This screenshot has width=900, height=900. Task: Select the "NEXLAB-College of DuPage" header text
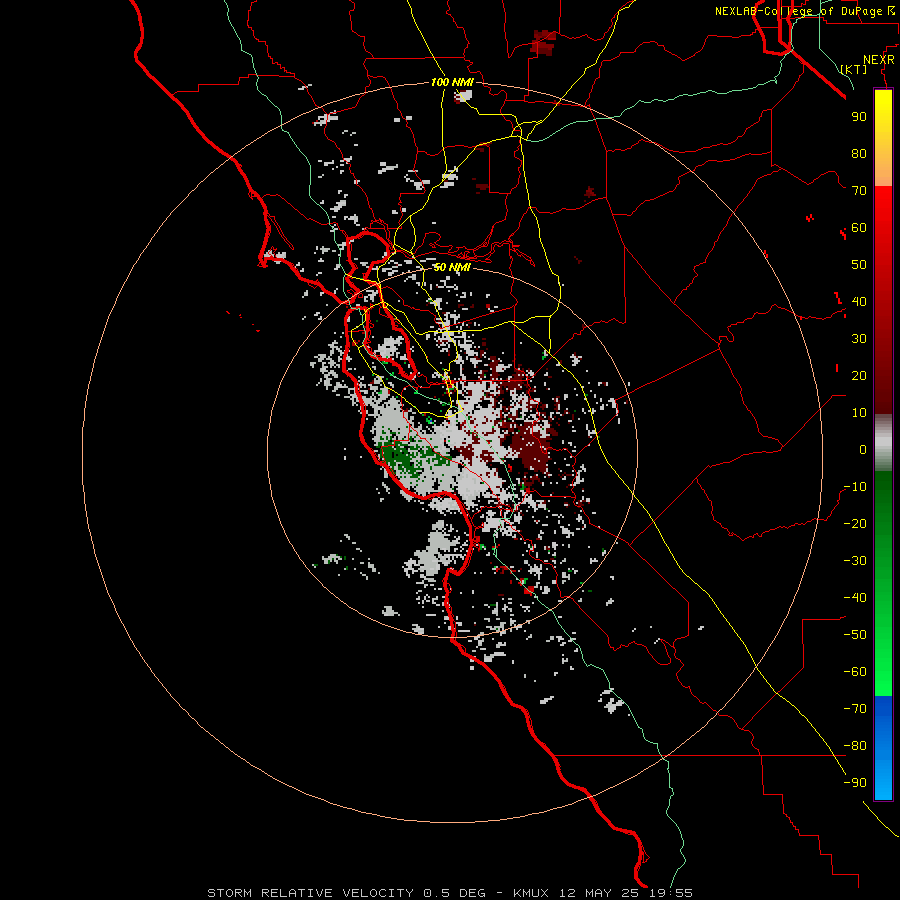[798, 11]
